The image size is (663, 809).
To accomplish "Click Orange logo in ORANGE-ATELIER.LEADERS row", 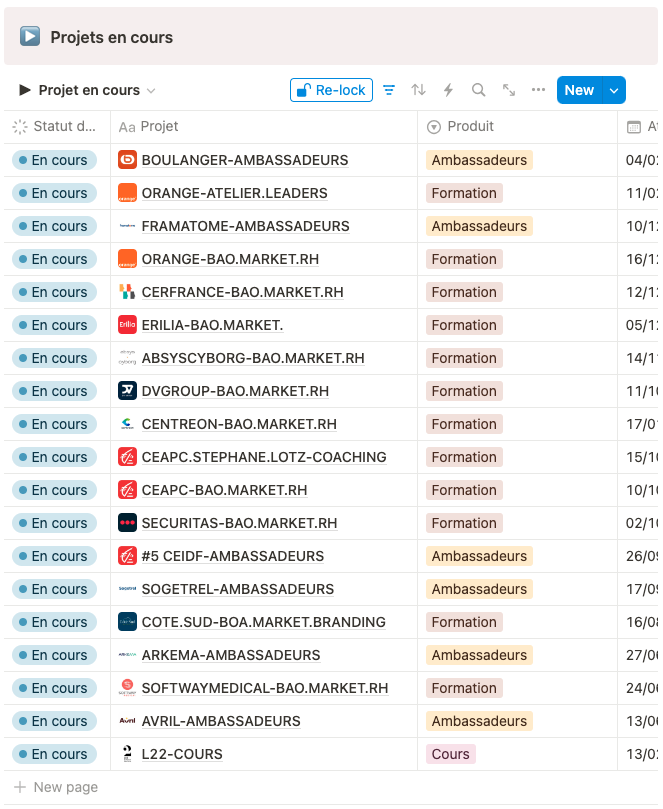I will [x=127, y=193].
